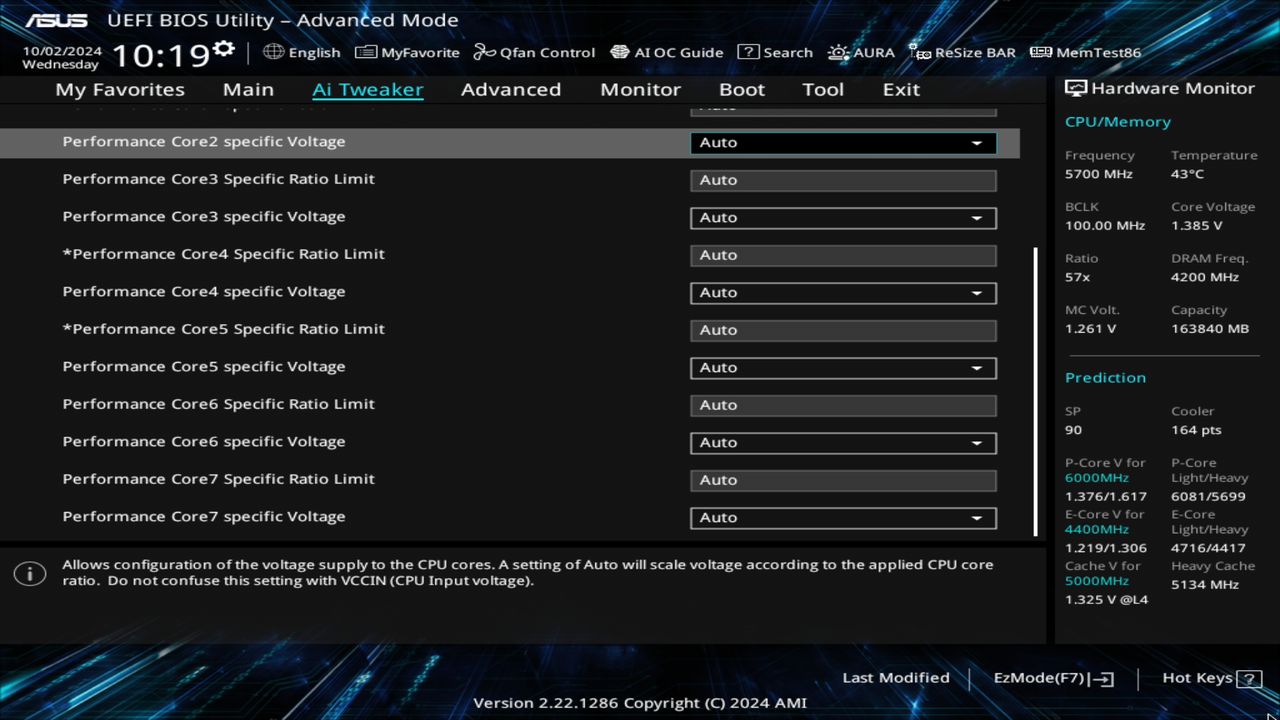Viewport: 1280px width, 720px height.
Task: Open the English language selector
Action: (301, 52)
